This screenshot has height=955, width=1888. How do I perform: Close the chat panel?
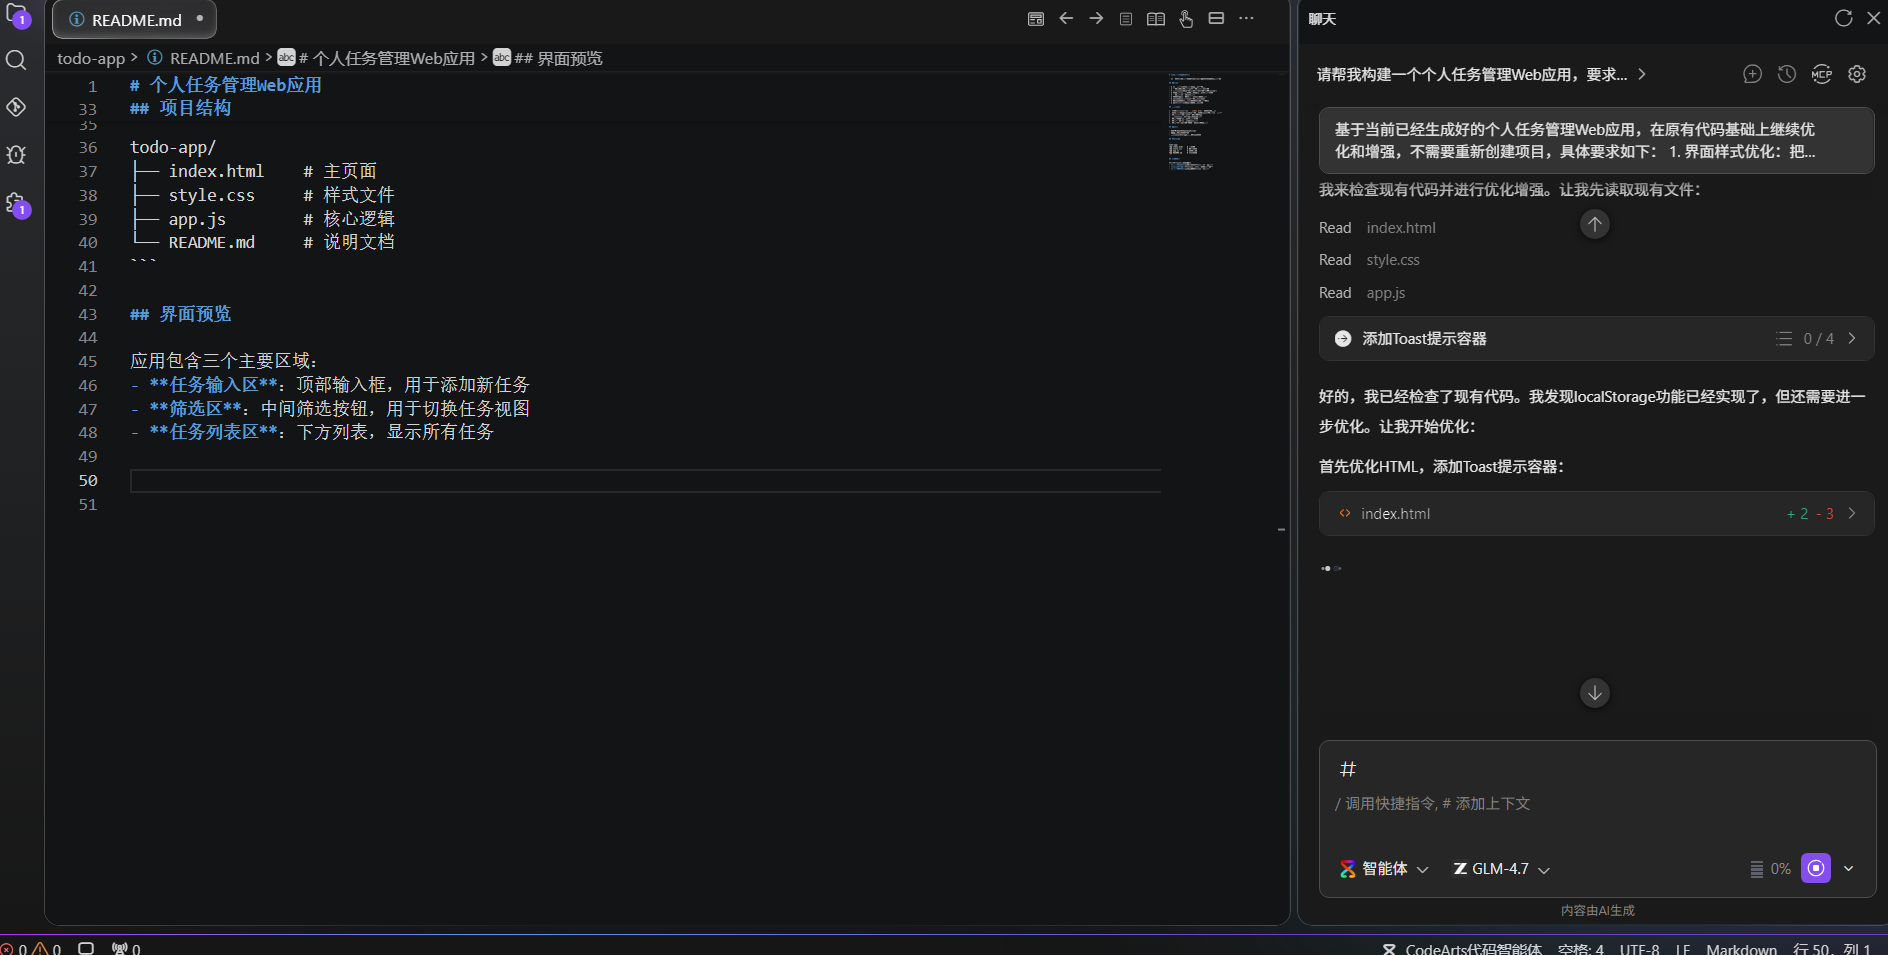[x=1873, y=18]
